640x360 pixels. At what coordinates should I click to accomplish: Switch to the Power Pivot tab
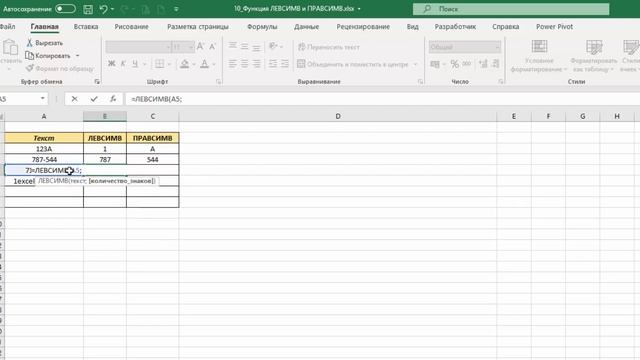coord(554,27)
